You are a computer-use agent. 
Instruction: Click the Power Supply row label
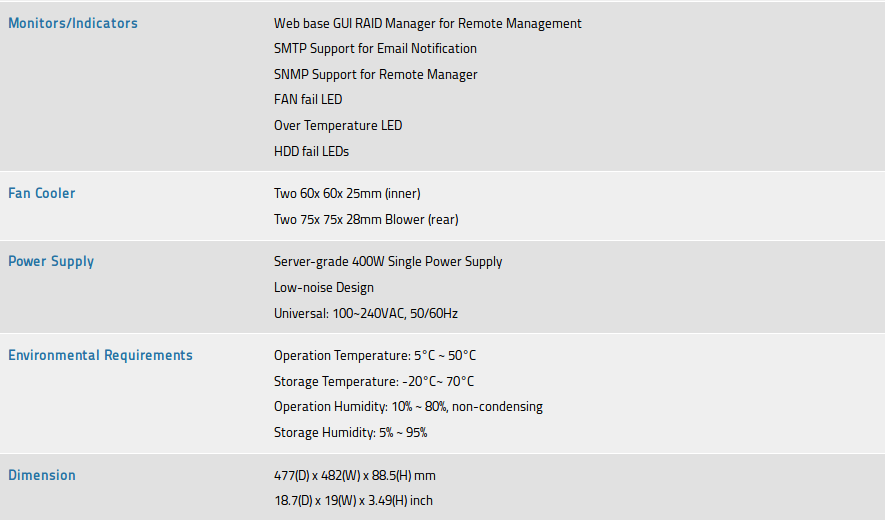pyautogui.click(x=51, y=261)
